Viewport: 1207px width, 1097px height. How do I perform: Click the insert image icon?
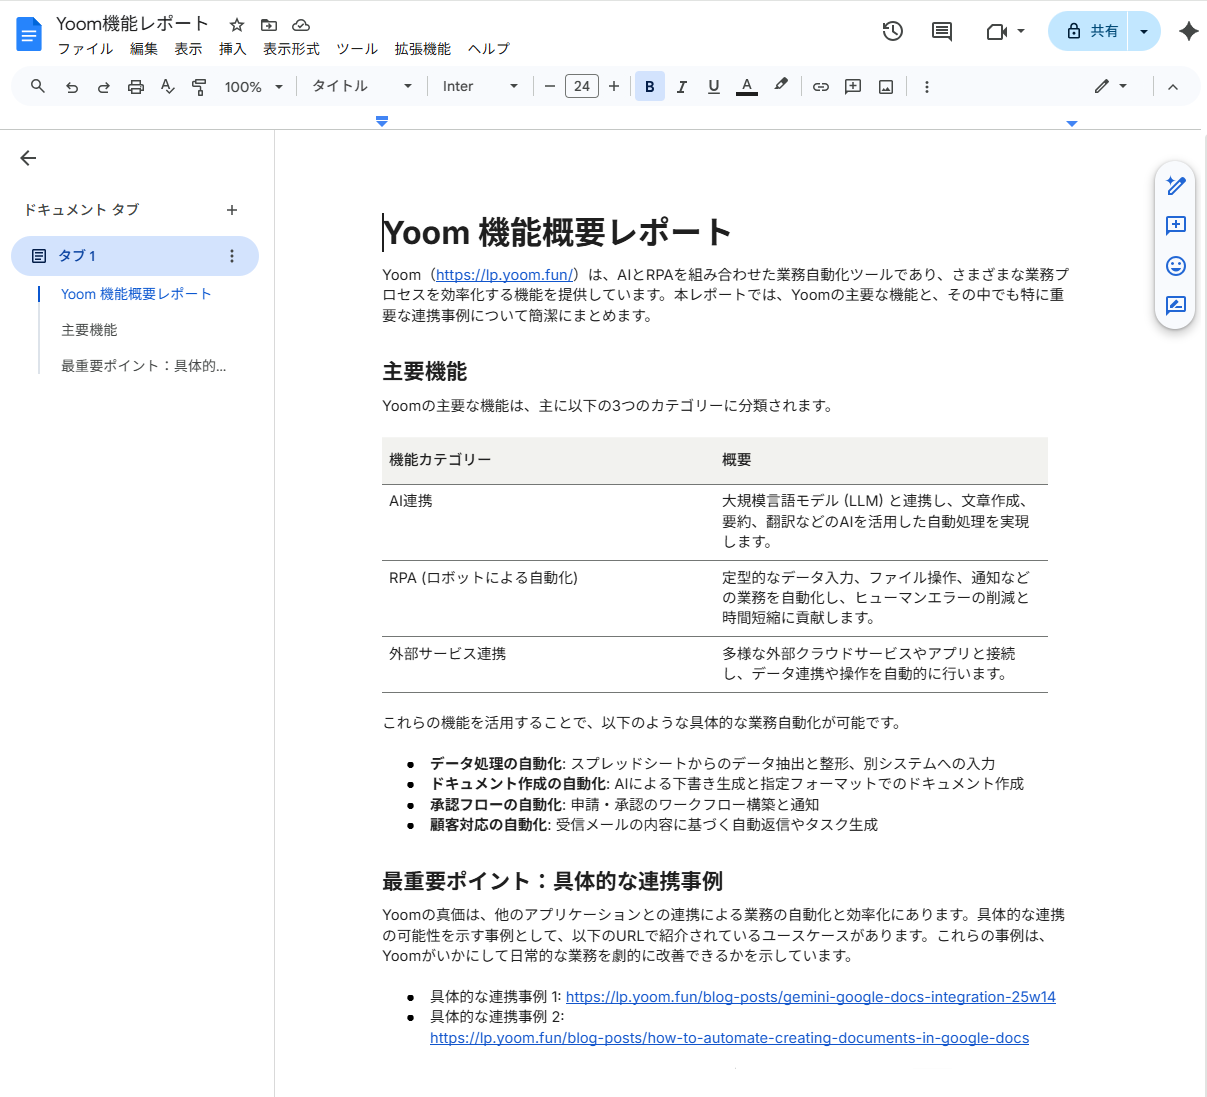pyautogui.click(x=886, y=87)
